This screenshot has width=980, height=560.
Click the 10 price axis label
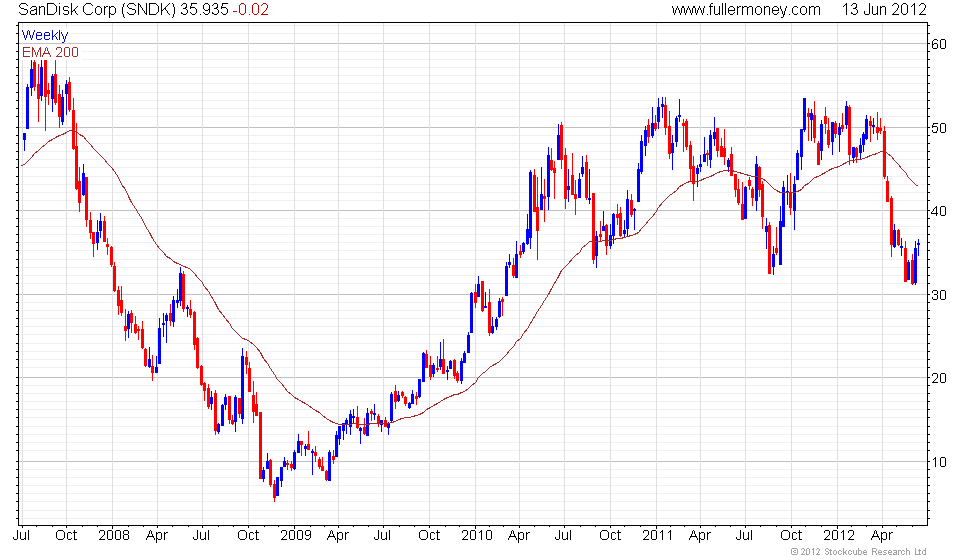point(939,462)
